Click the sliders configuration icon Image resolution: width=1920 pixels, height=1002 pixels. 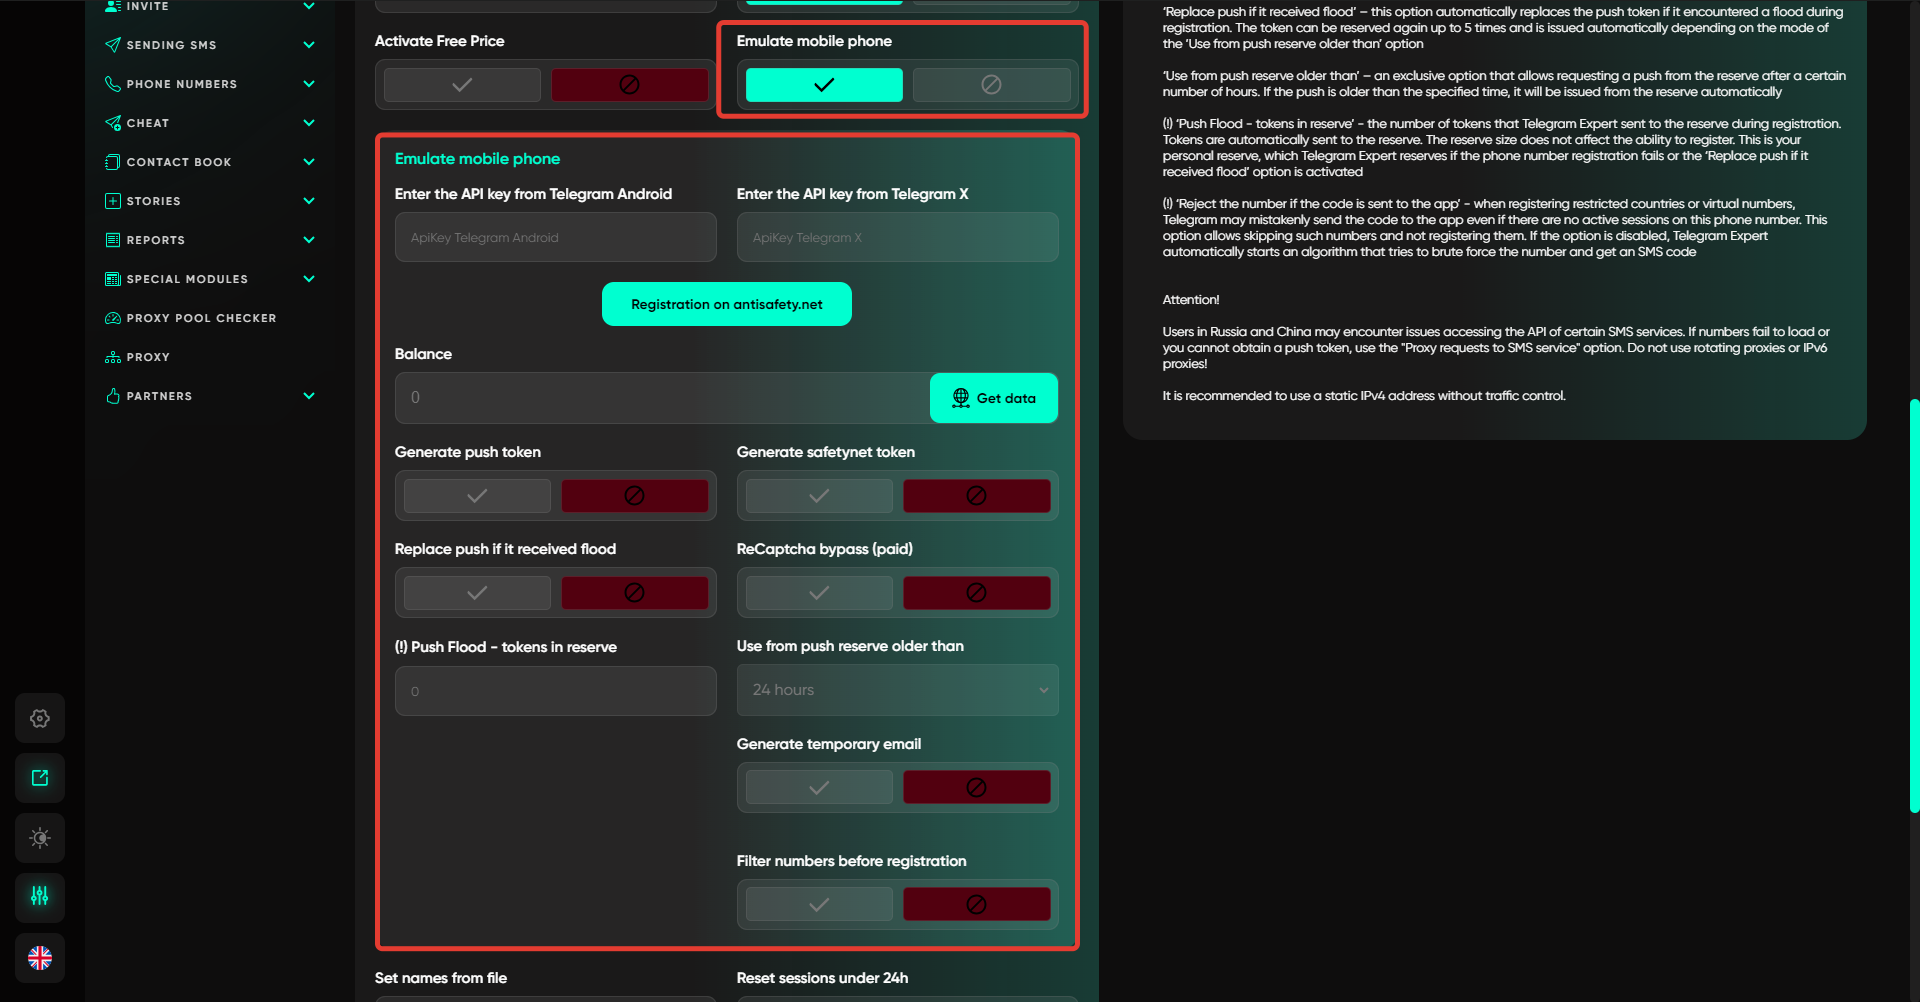40,896
